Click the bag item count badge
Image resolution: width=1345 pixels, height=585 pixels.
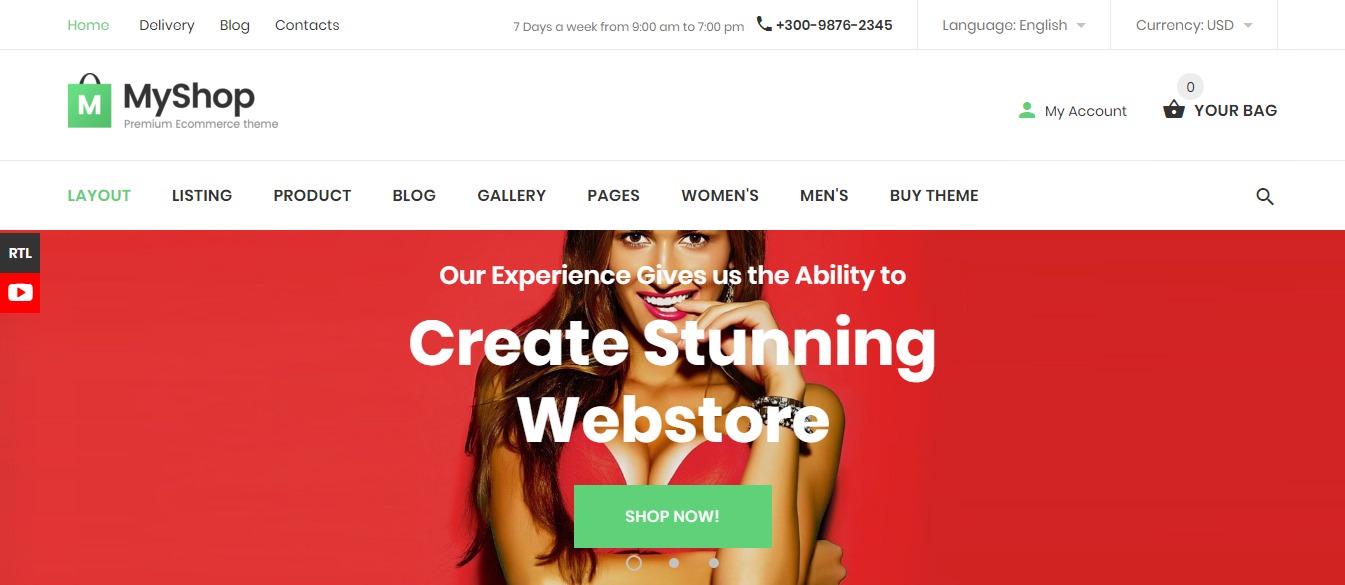1190,87
